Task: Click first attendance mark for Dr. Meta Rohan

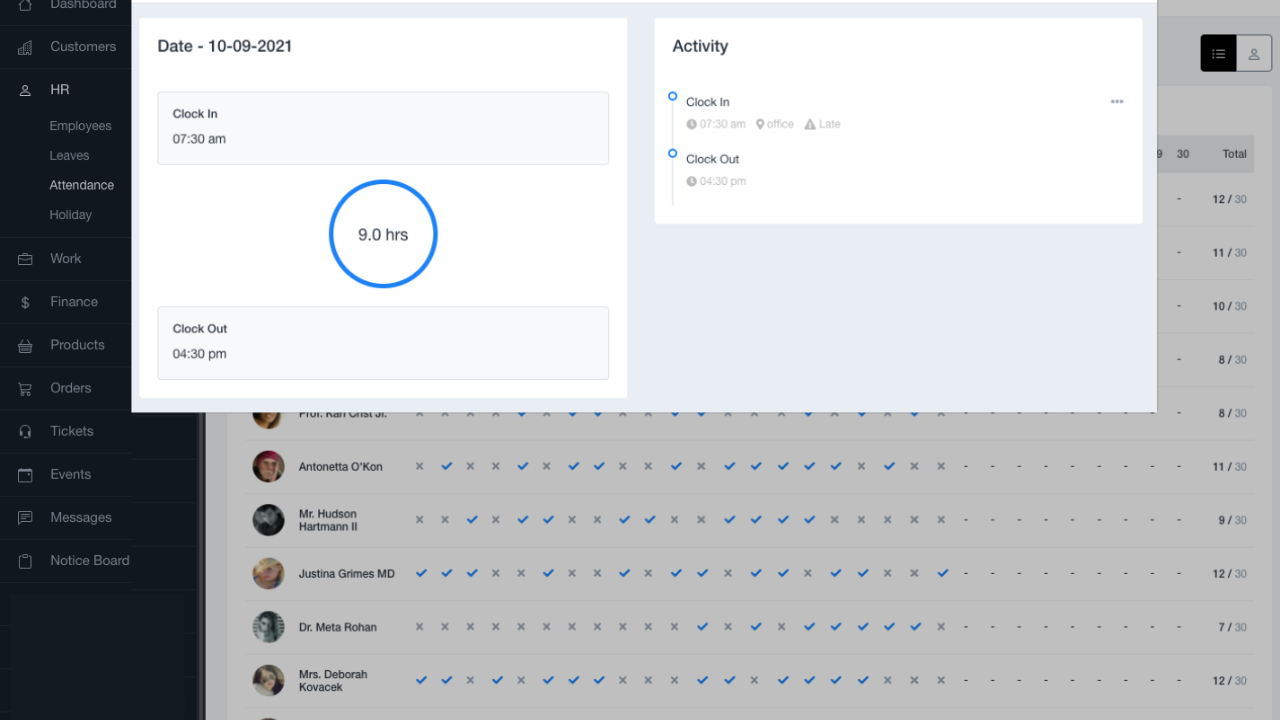Action: point(420,627)
